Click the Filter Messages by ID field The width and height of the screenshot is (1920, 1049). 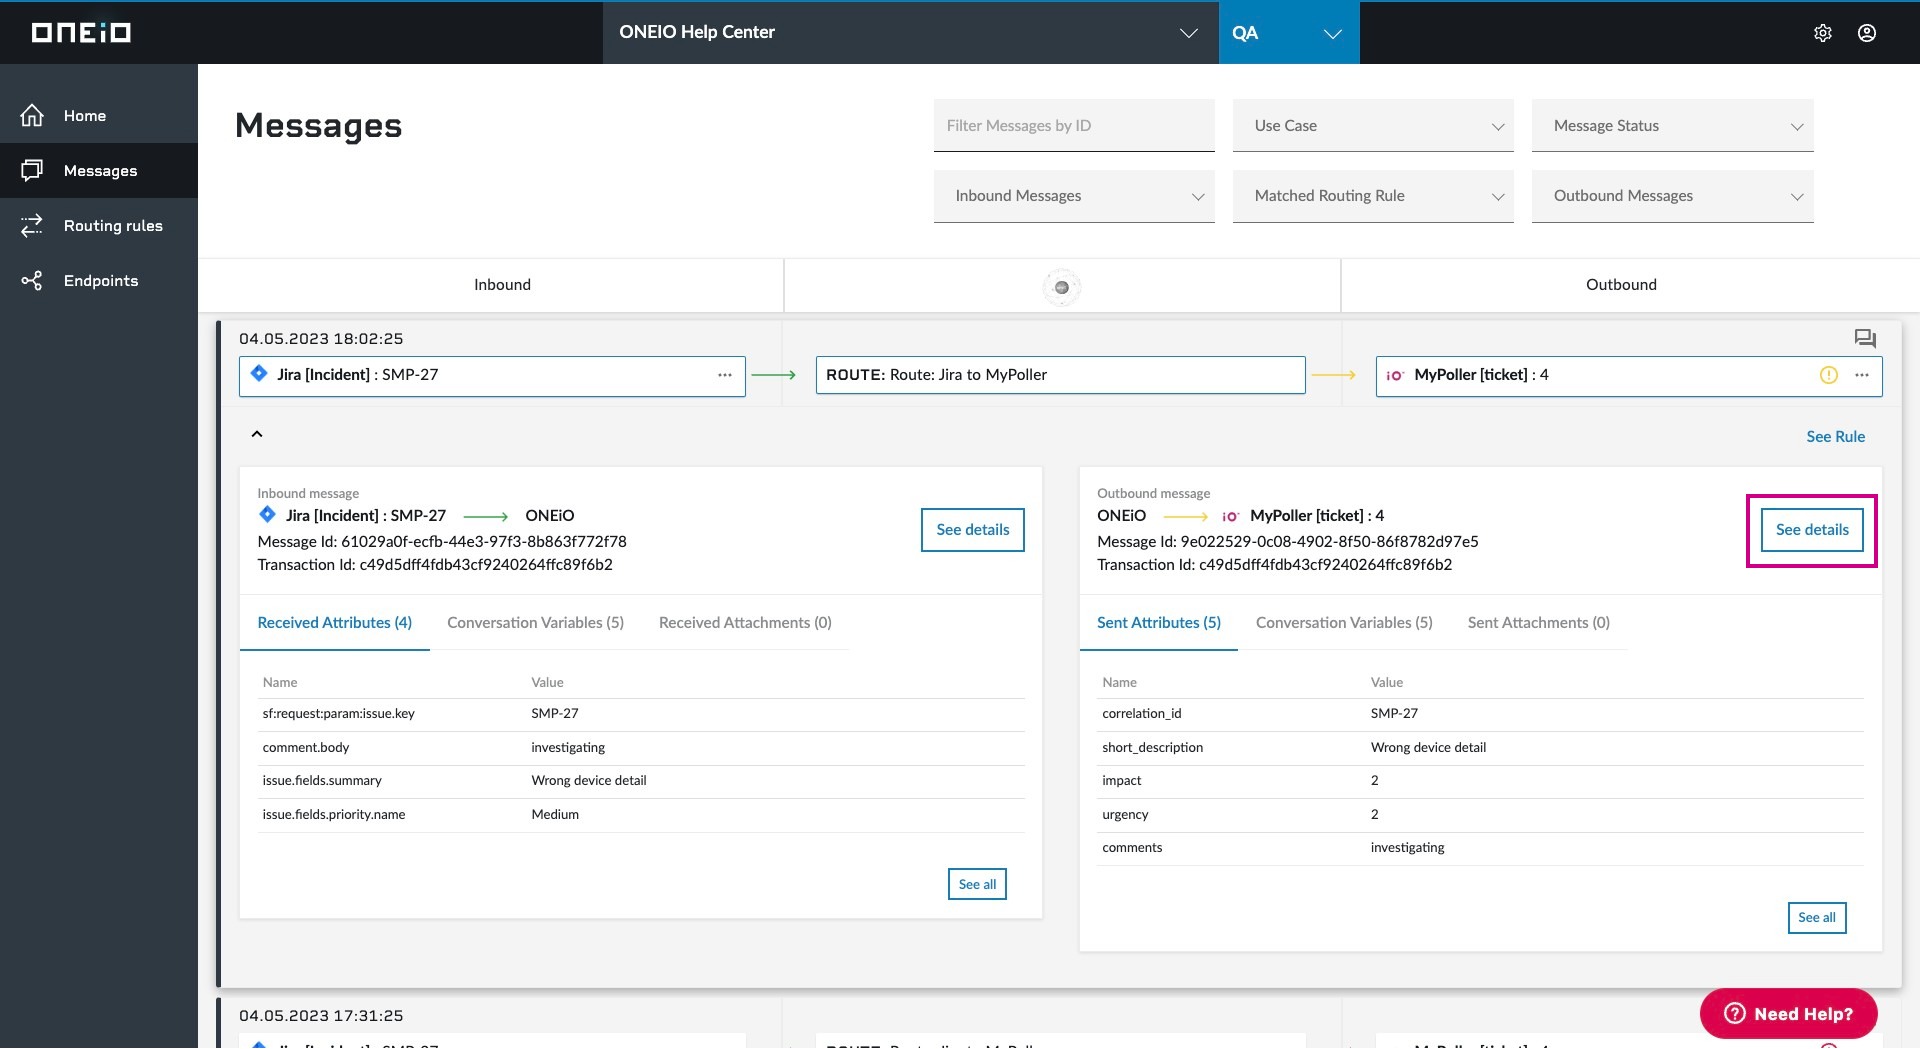(1074, 126)
